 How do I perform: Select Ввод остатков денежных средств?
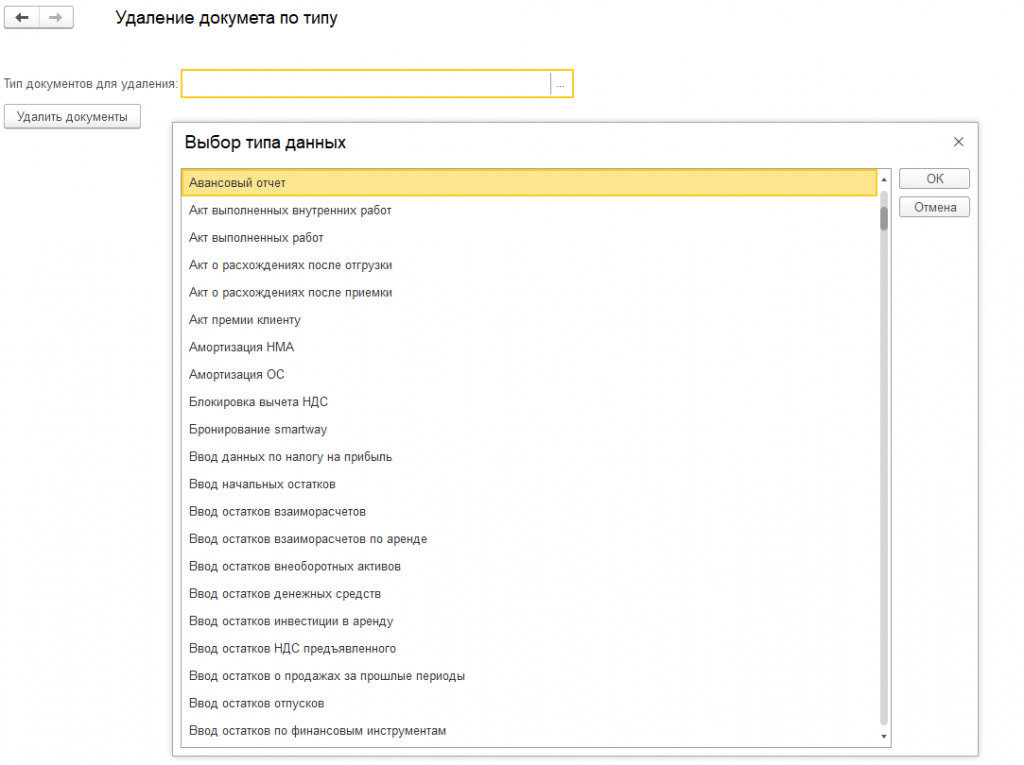click(529, 594)
